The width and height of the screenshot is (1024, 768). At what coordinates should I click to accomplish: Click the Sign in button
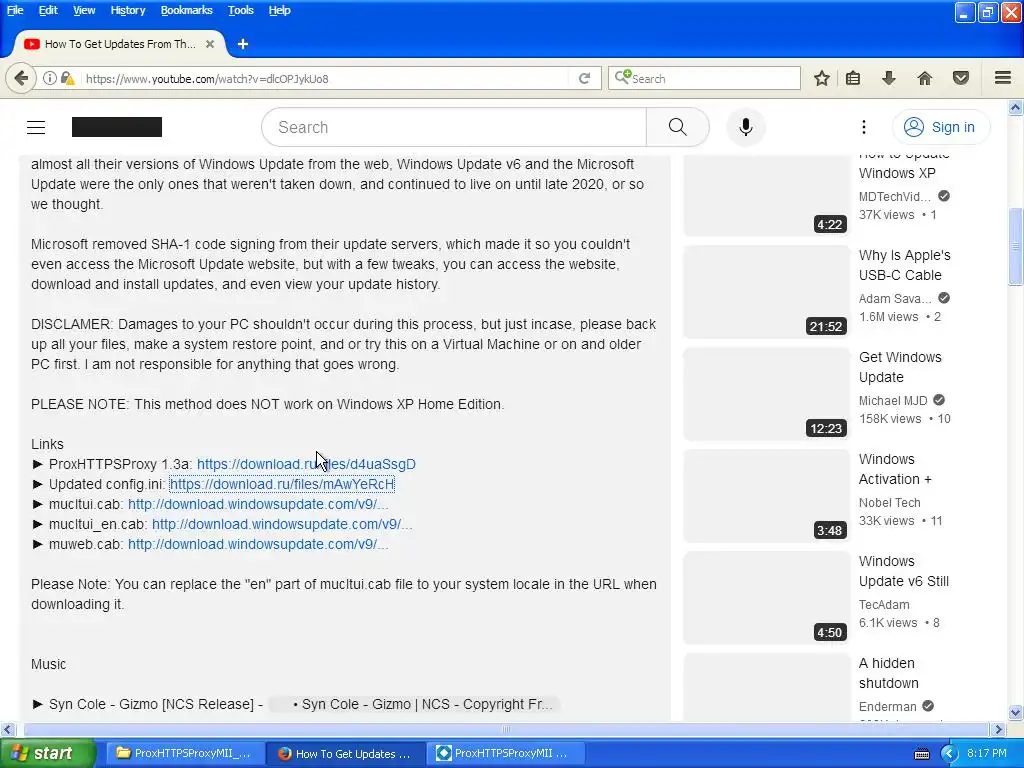[x=940, y=127]
